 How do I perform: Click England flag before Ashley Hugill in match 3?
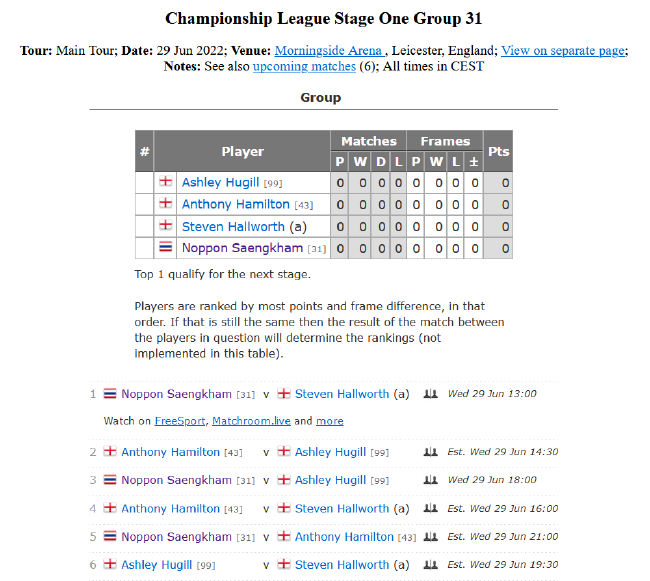tap(284, 479)
